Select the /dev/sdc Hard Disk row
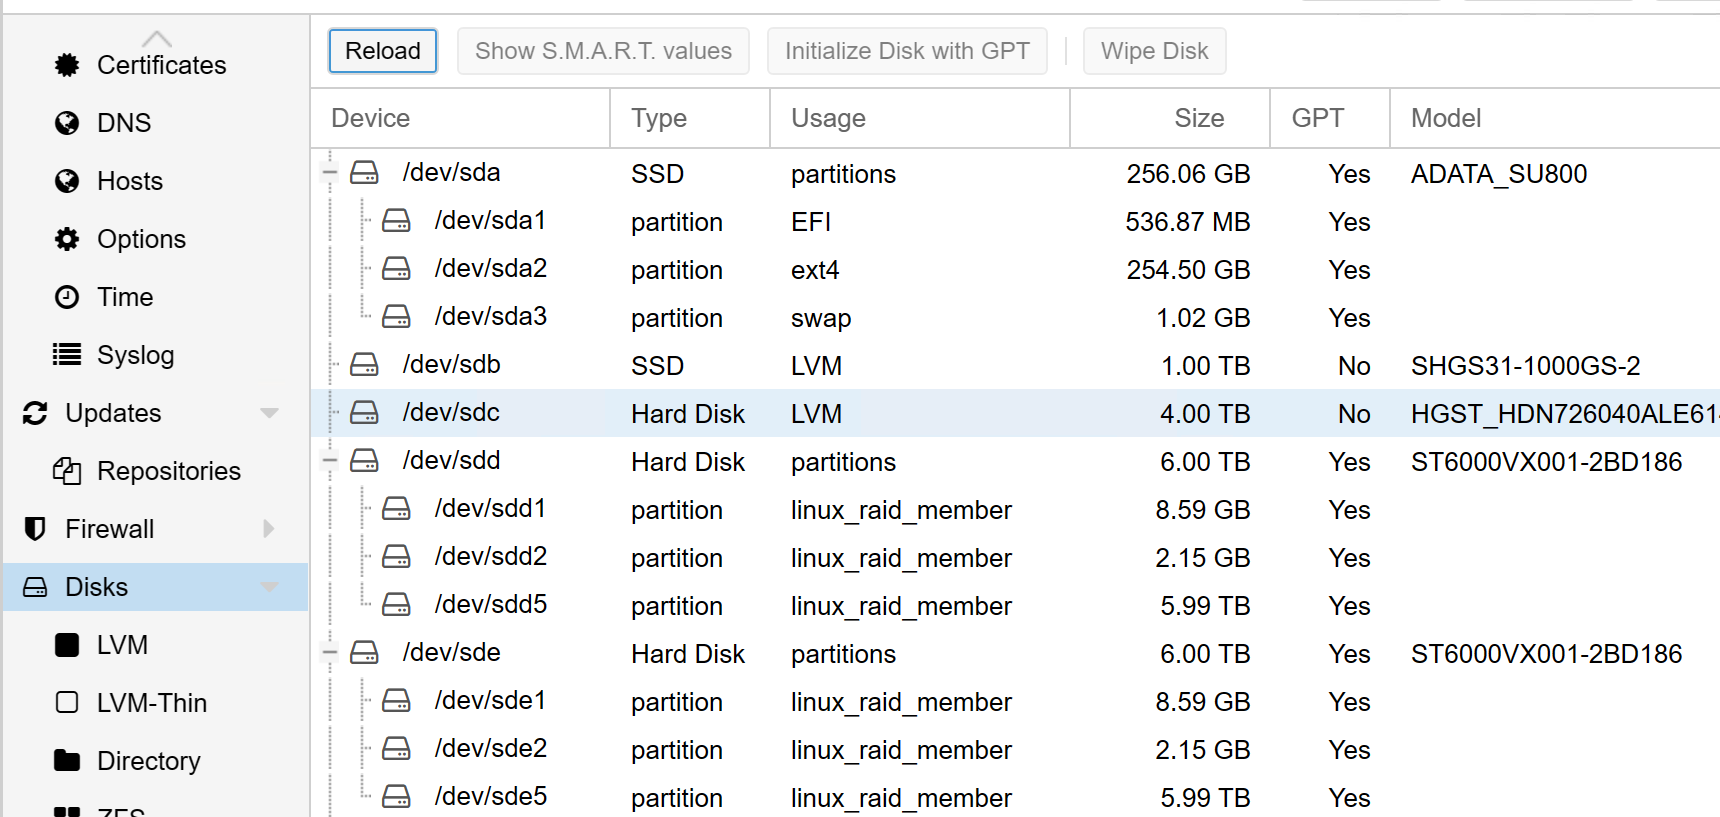The height and width of the screenshot is (817, 1720). click(x=688, y=414)
